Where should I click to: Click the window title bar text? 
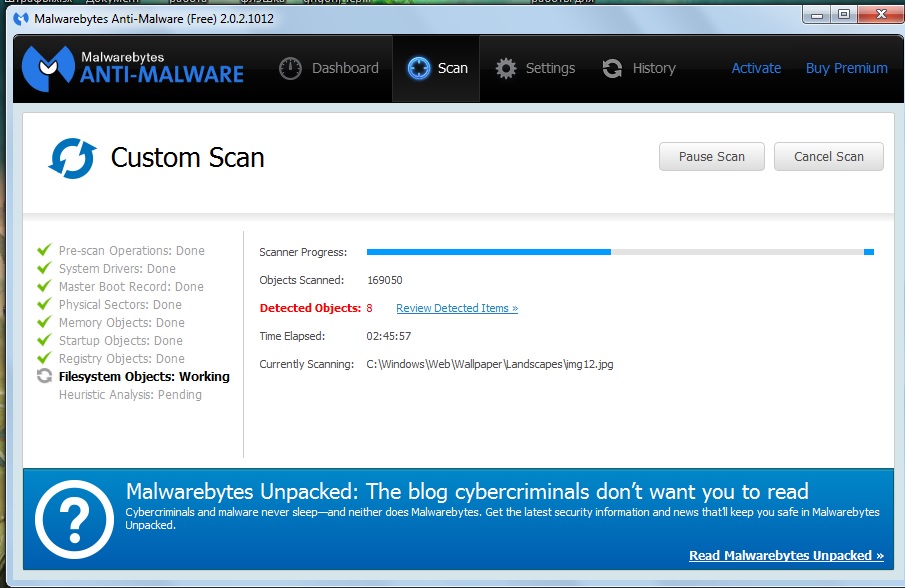coord(154,18)
